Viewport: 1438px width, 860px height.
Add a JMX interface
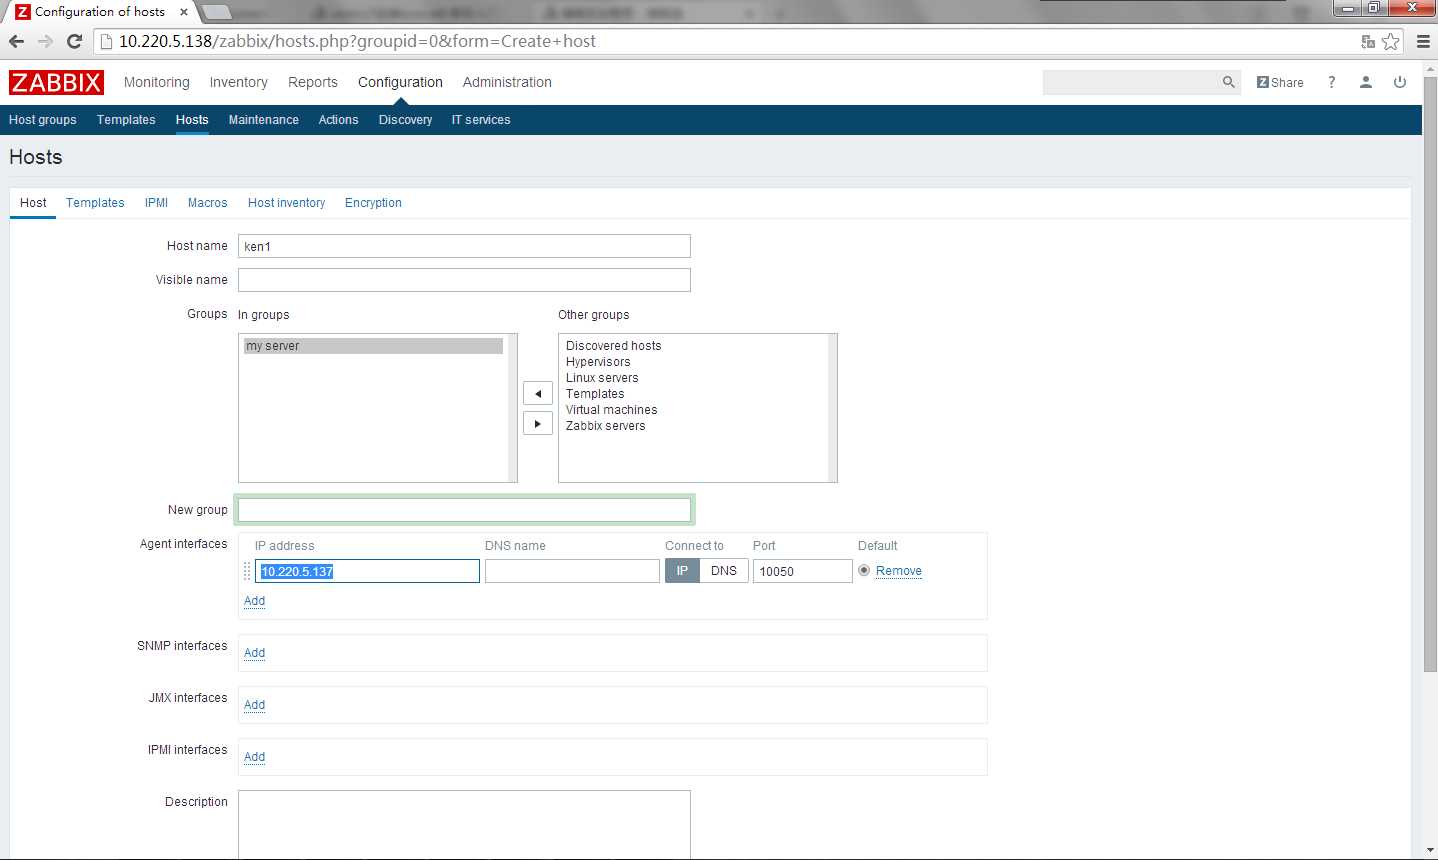[254, 705]
